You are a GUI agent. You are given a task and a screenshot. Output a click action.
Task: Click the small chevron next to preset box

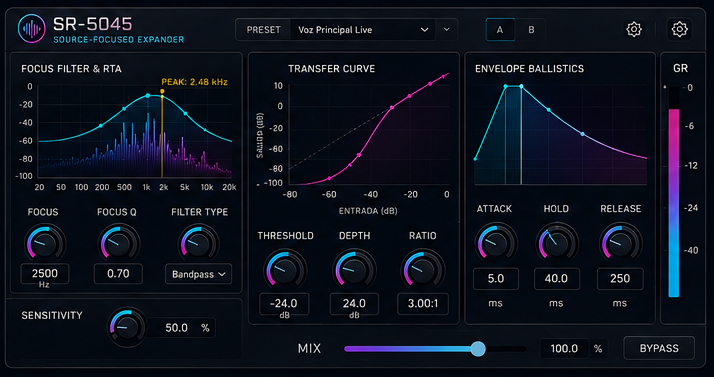[x=447, y=30]
